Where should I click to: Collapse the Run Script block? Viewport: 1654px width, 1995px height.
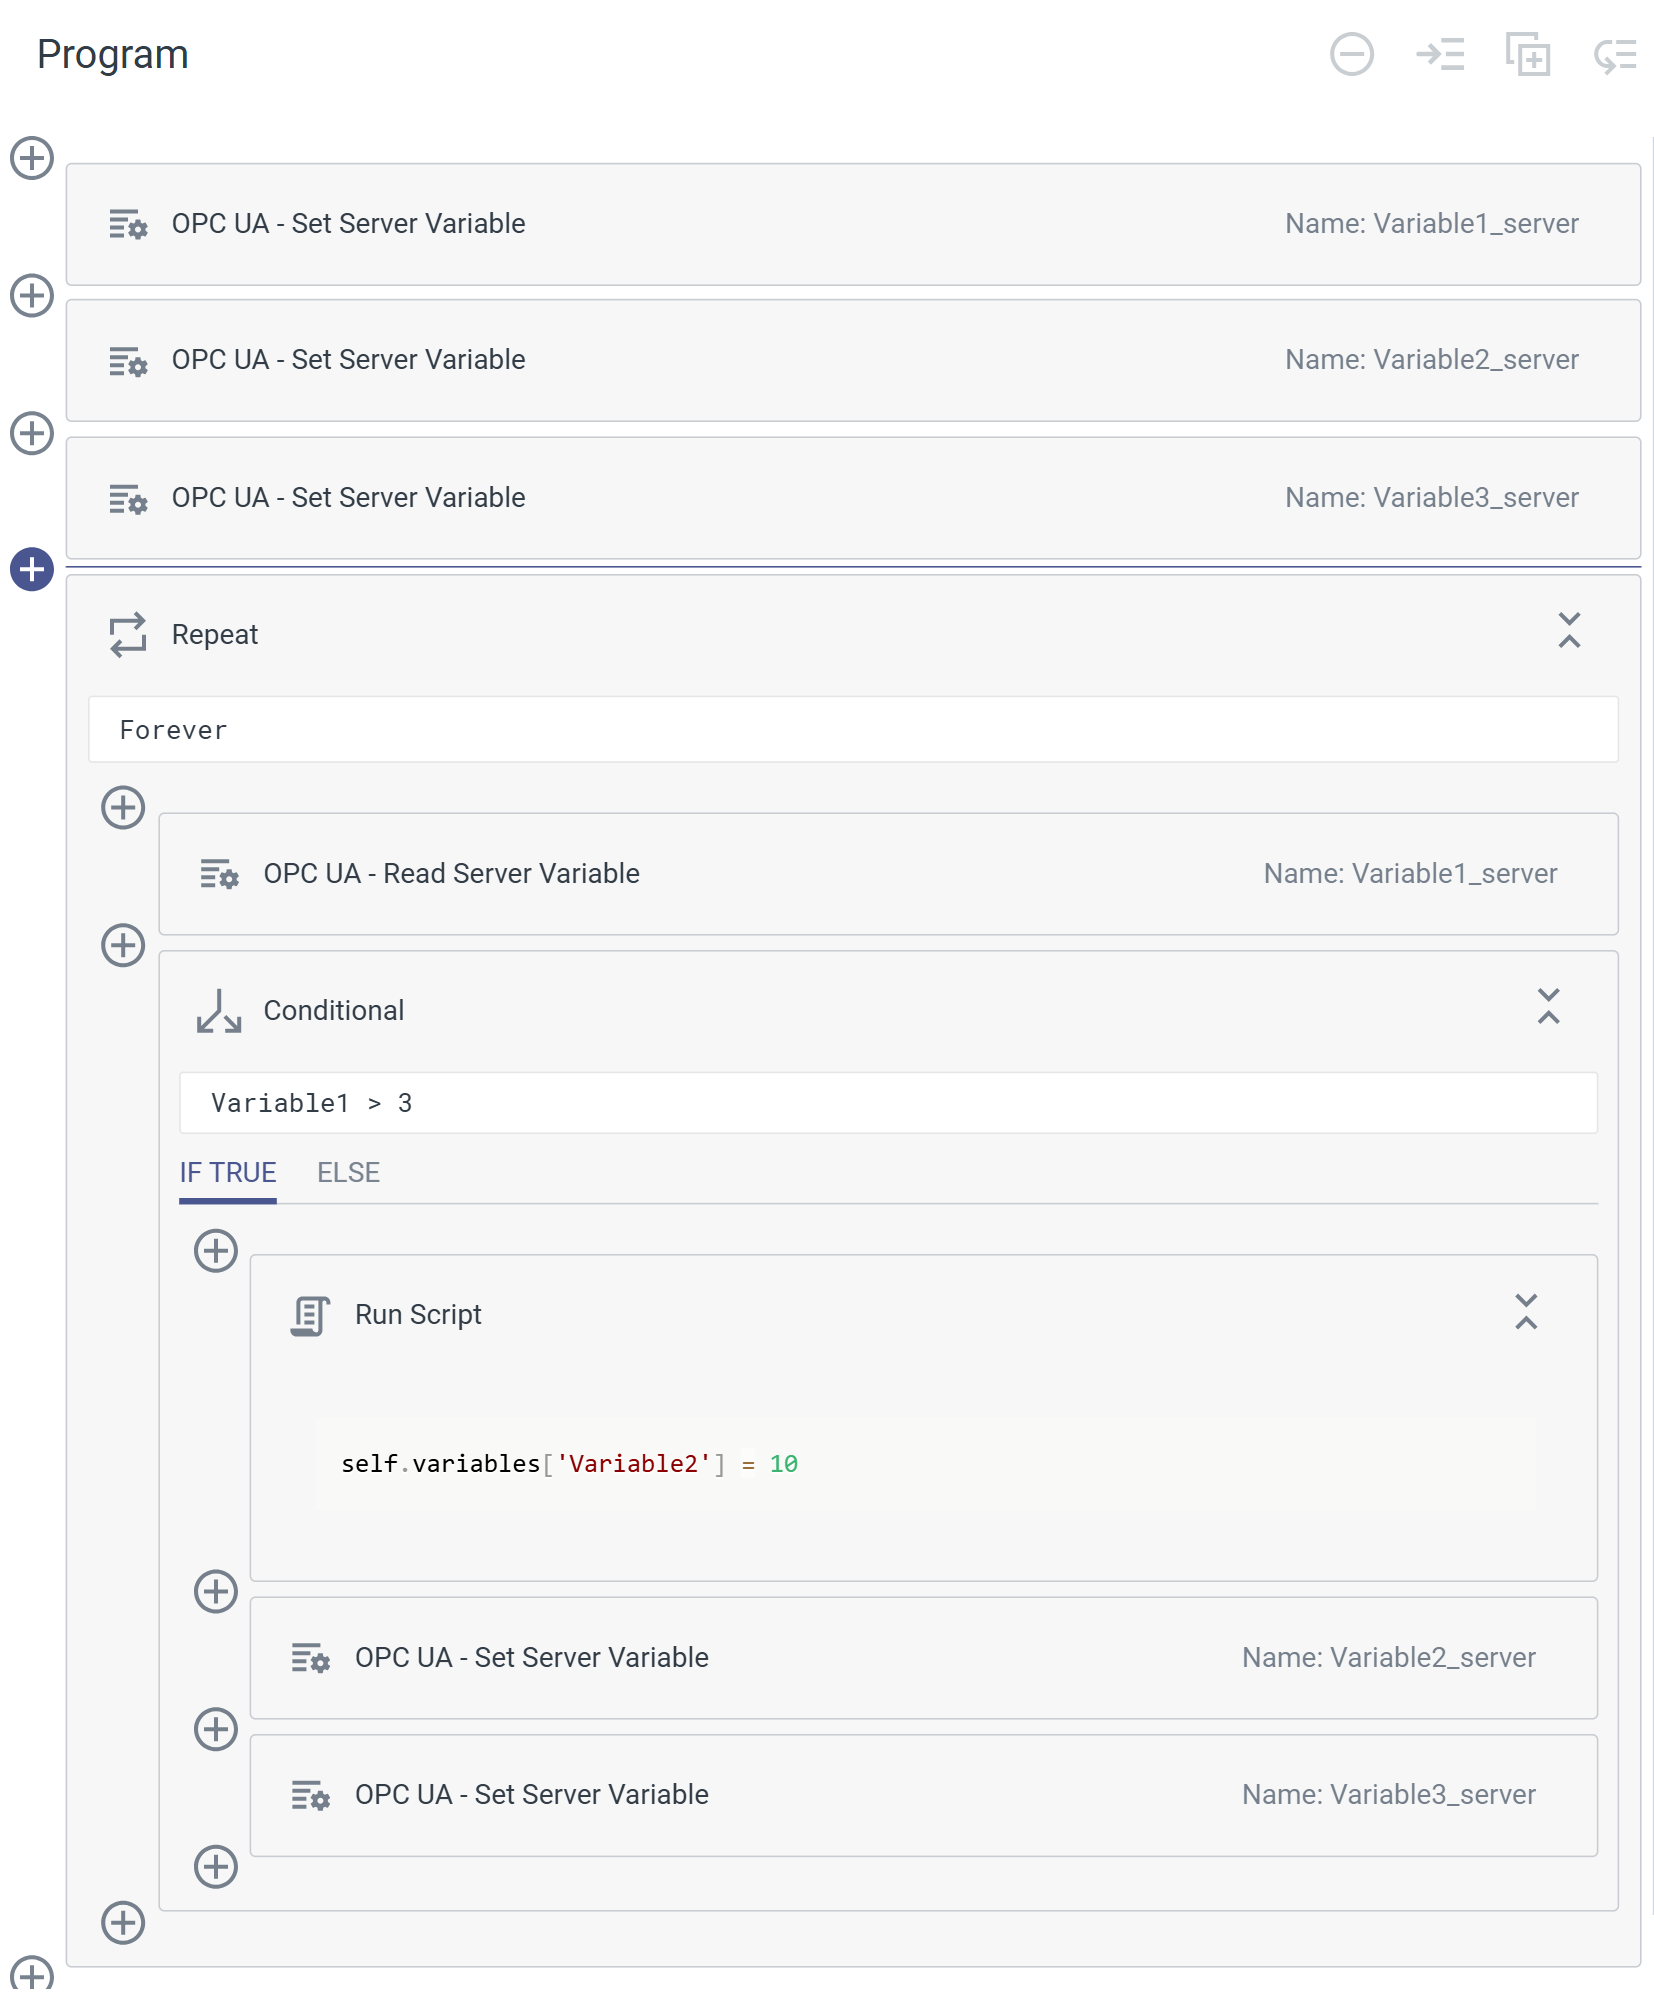coord(1526,1312)
